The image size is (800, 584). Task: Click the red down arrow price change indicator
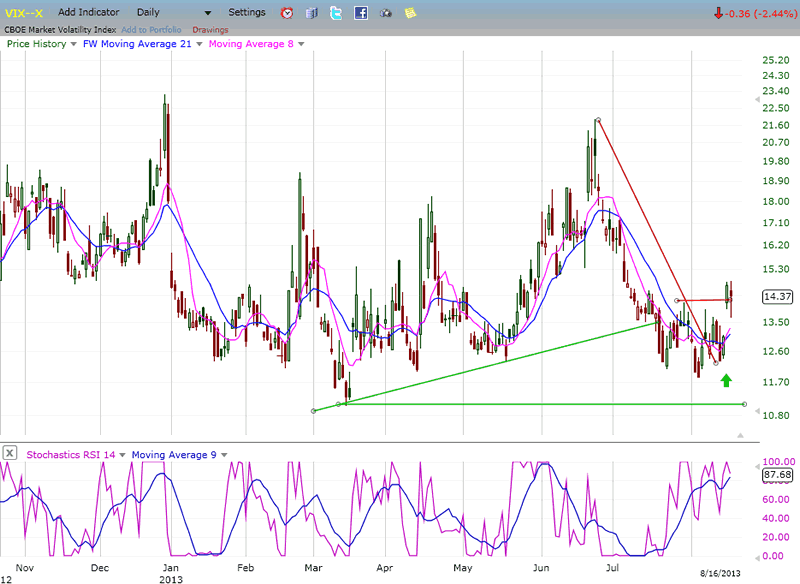(718, 13)
